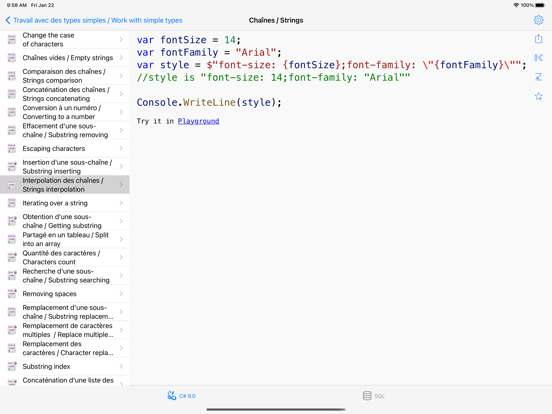Screen dimensions: 552x414
Task: Tap the SQL database icon
Action: (367, 395)
